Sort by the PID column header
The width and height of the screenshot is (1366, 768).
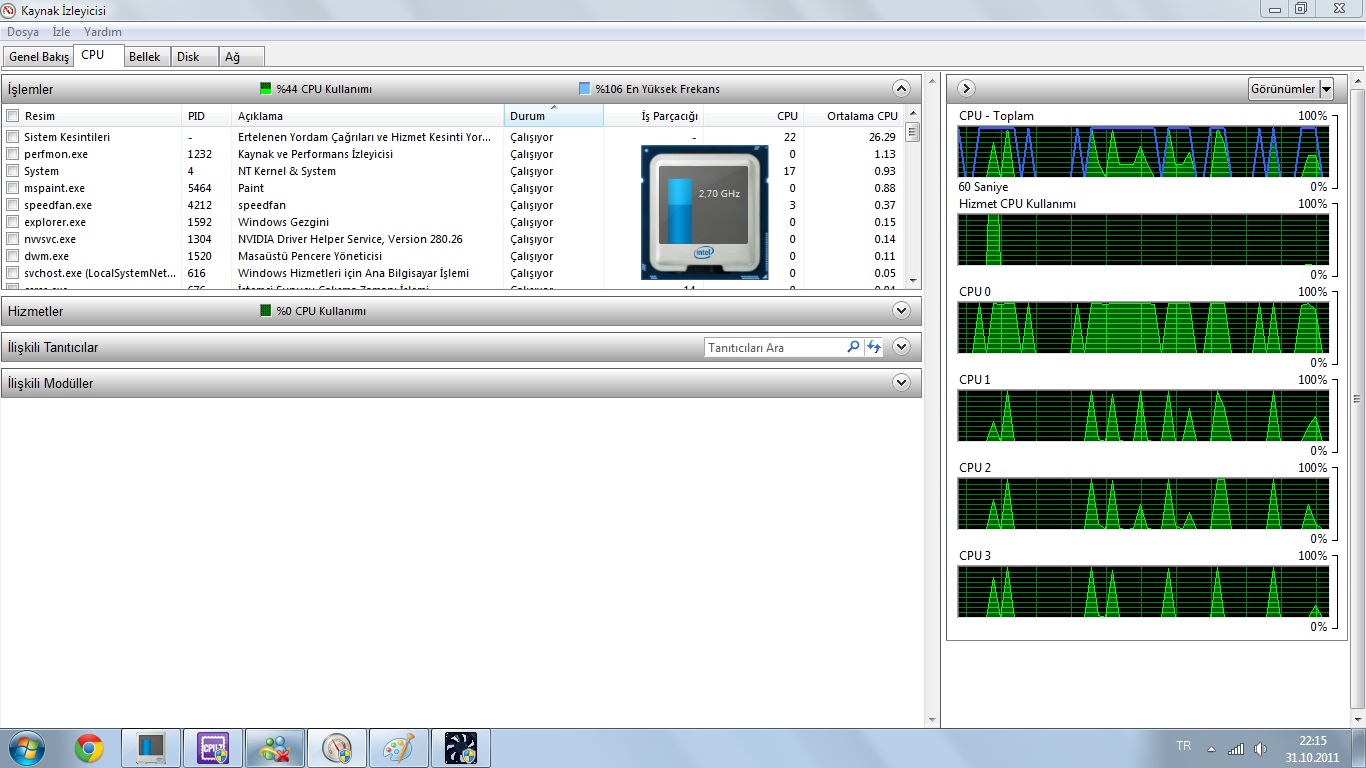coord(207,116)
